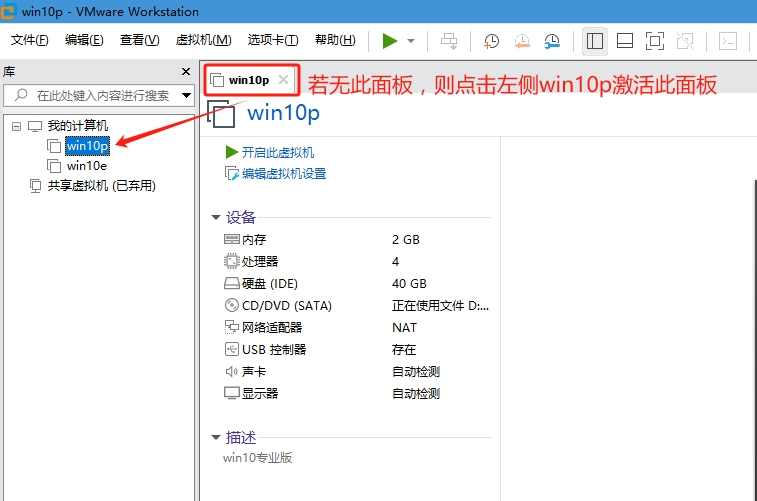The width and height of the screenshot is (757, 501).
Task: Open the 硬盘 (IDE) device entry
Action: [269, 284]
